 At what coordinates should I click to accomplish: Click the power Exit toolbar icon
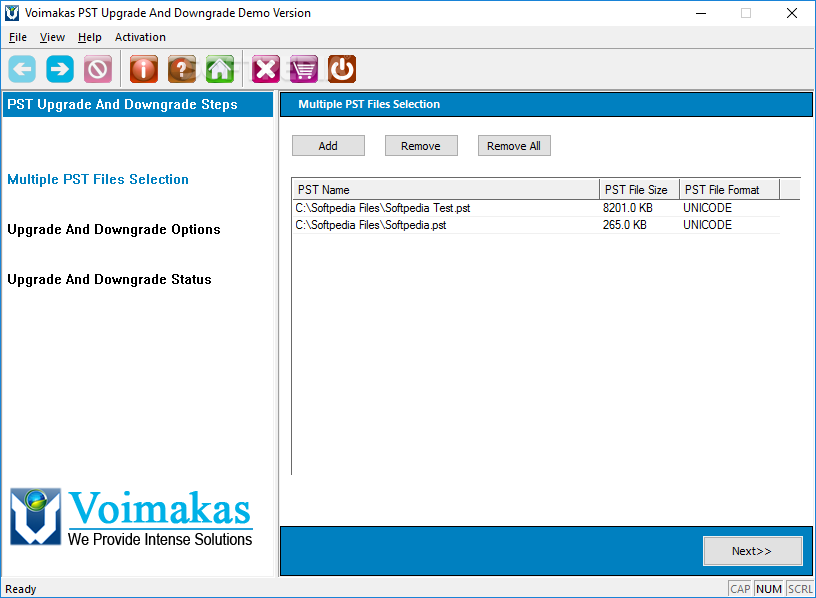coord(342,69)
